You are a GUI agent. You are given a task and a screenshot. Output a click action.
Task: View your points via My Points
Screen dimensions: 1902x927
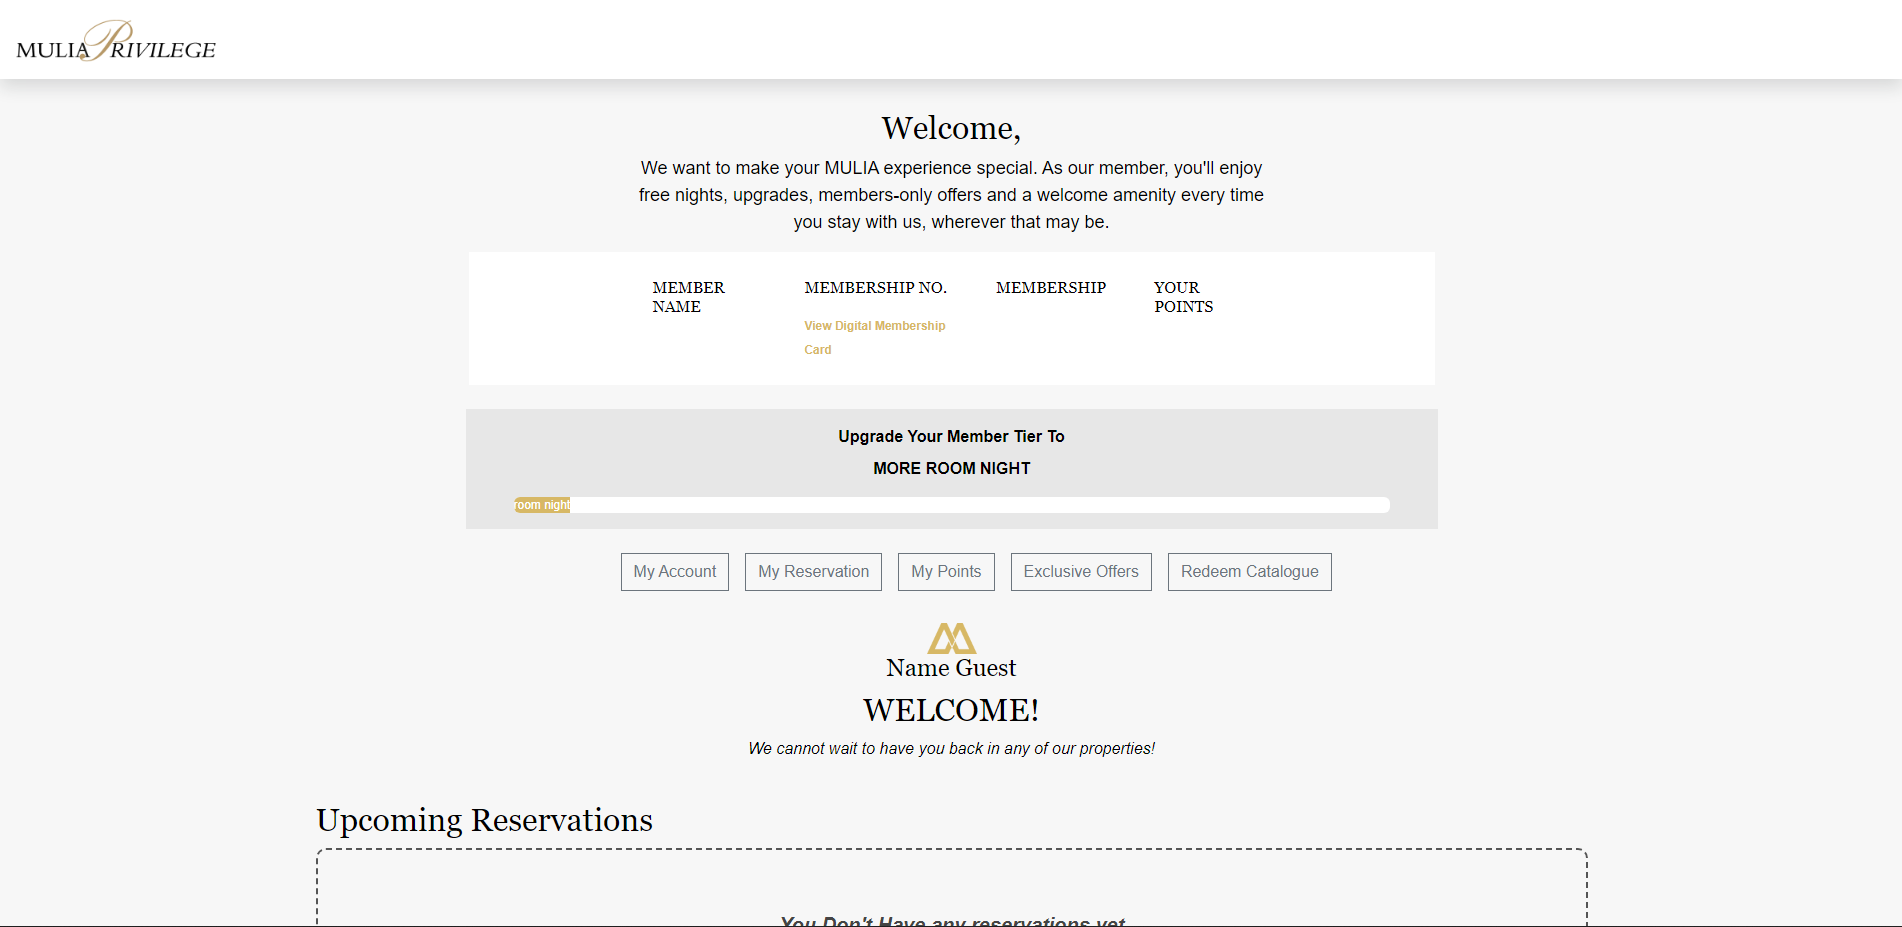(x=945, y=571)
